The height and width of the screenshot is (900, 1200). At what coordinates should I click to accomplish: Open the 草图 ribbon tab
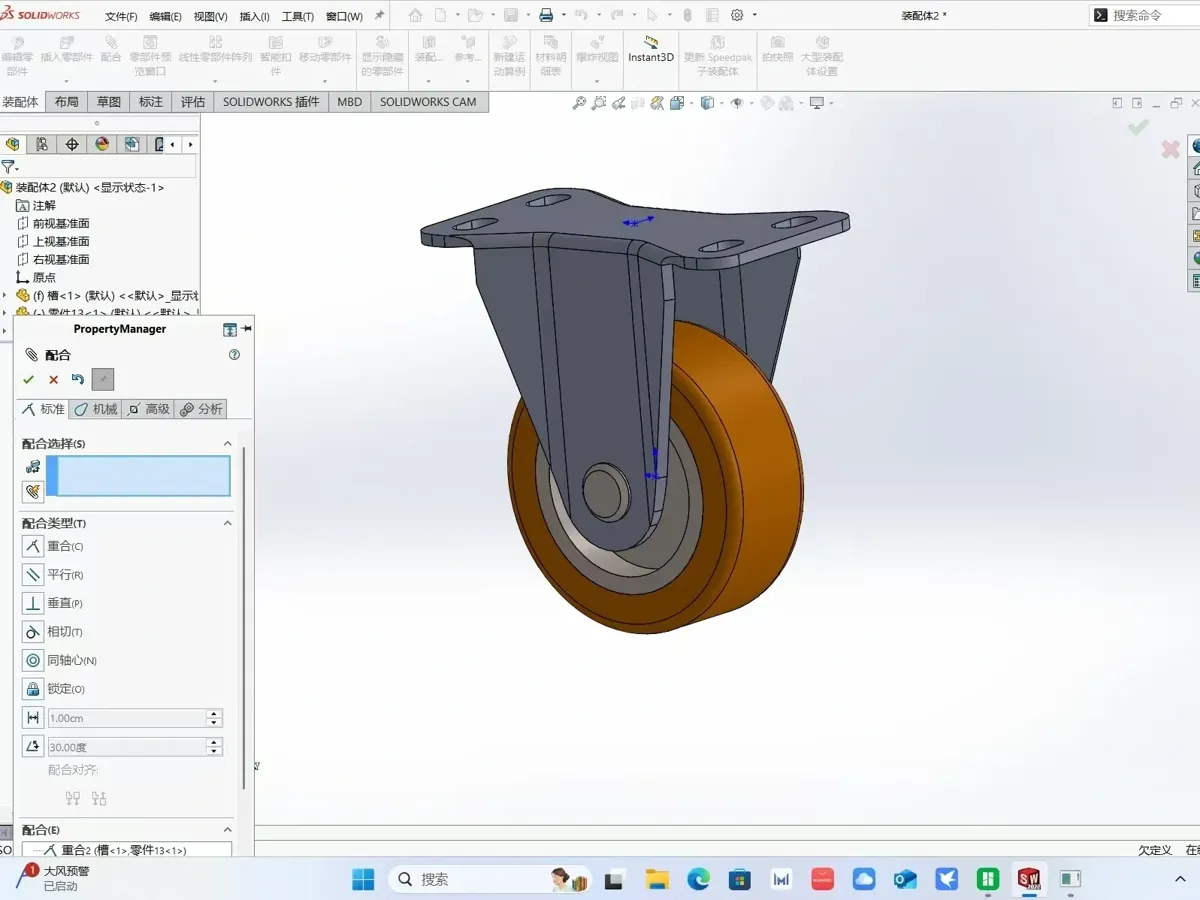(108, 102)
